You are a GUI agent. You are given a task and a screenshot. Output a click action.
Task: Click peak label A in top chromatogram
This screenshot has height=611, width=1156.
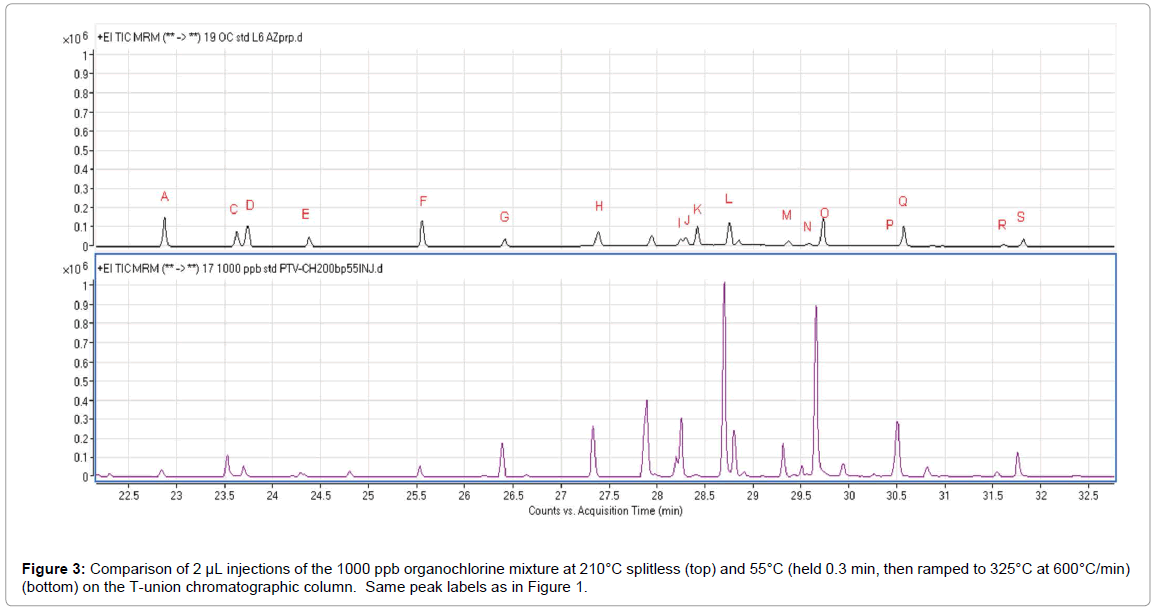tap(165, 196)
